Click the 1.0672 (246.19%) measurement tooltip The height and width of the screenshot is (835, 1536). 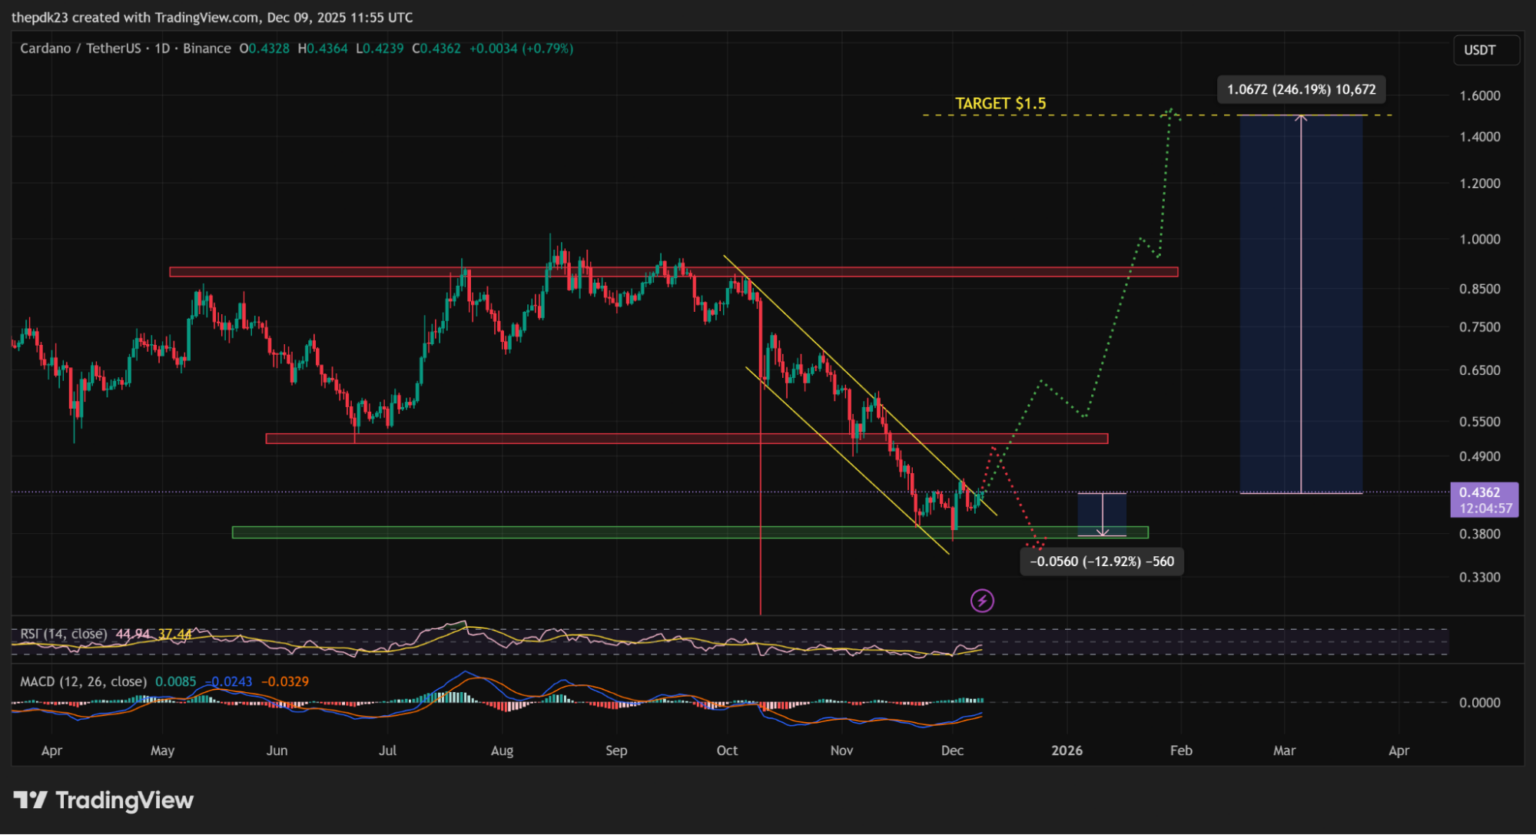pyautogui.click(x=1301, y=89)
